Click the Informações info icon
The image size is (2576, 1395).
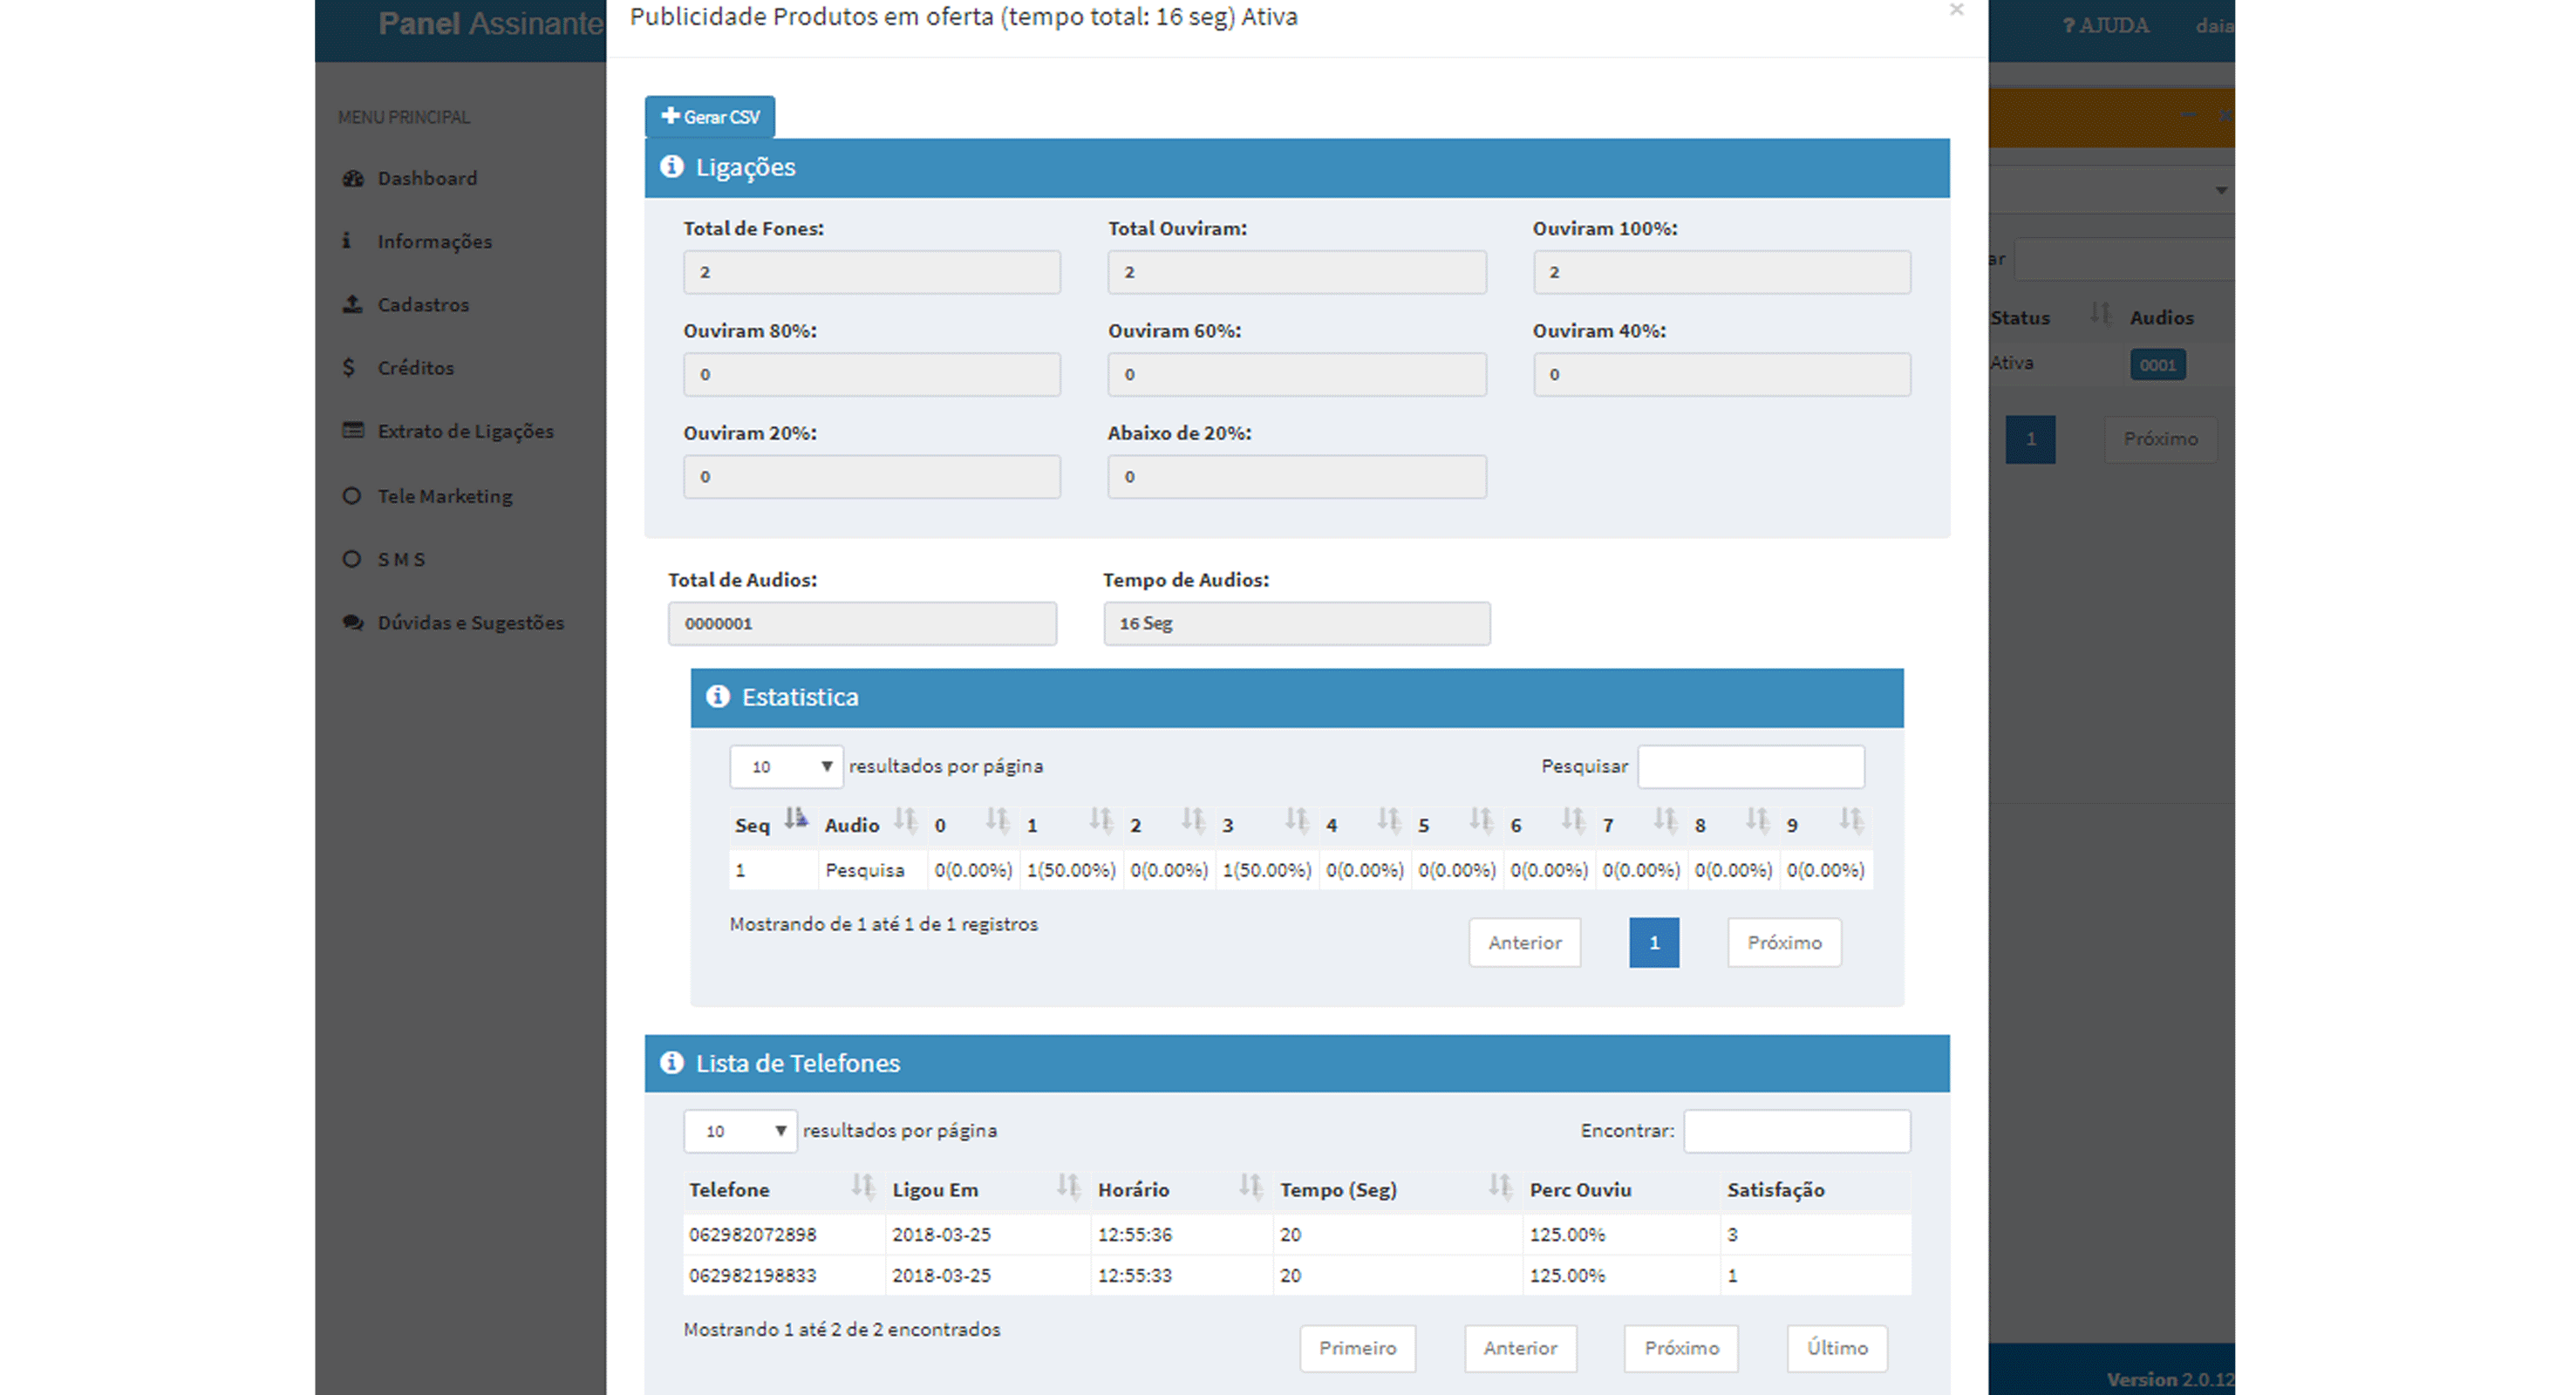click(346, 240)
